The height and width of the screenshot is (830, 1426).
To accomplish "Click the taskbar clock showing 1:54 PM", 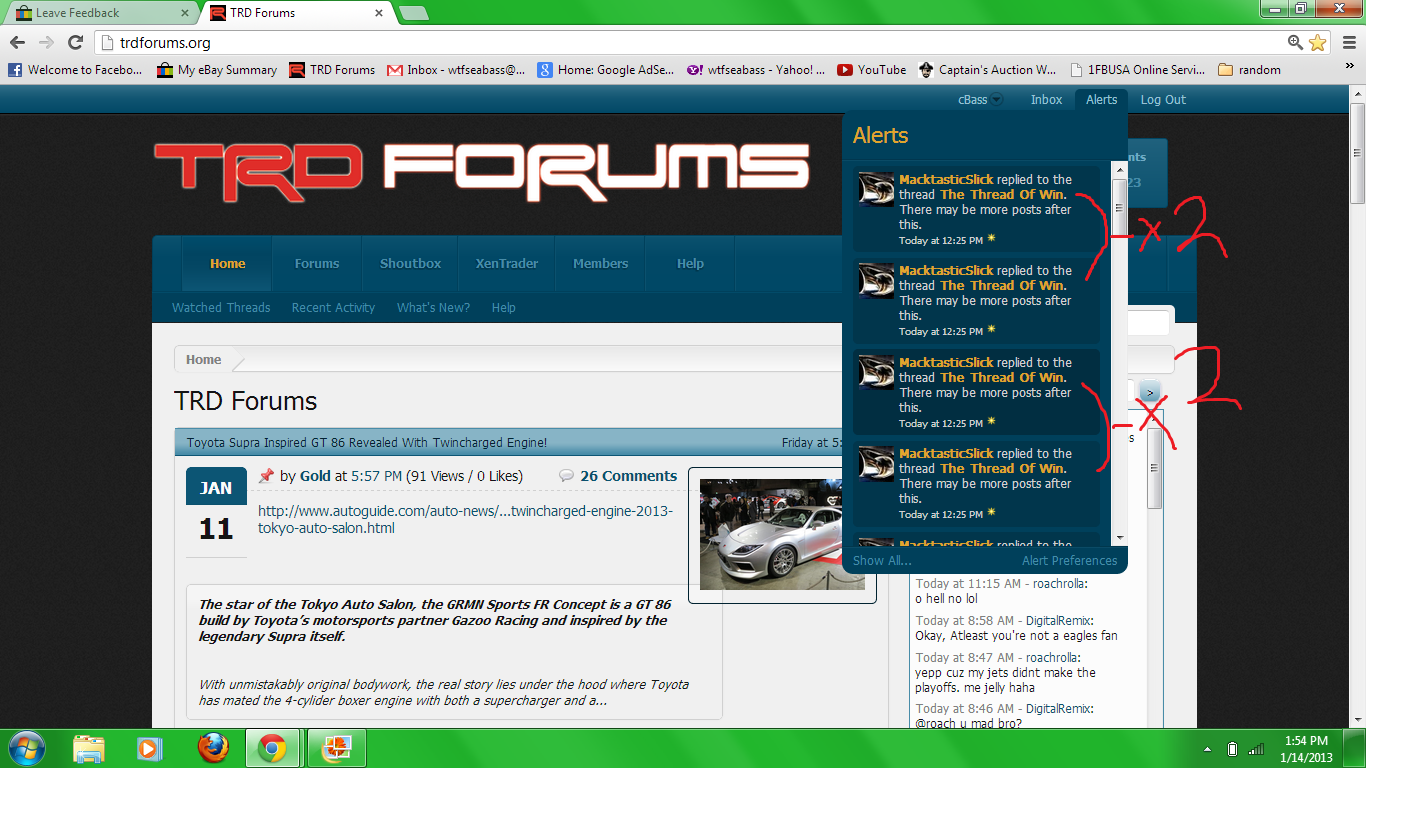I will [1307, 749].
